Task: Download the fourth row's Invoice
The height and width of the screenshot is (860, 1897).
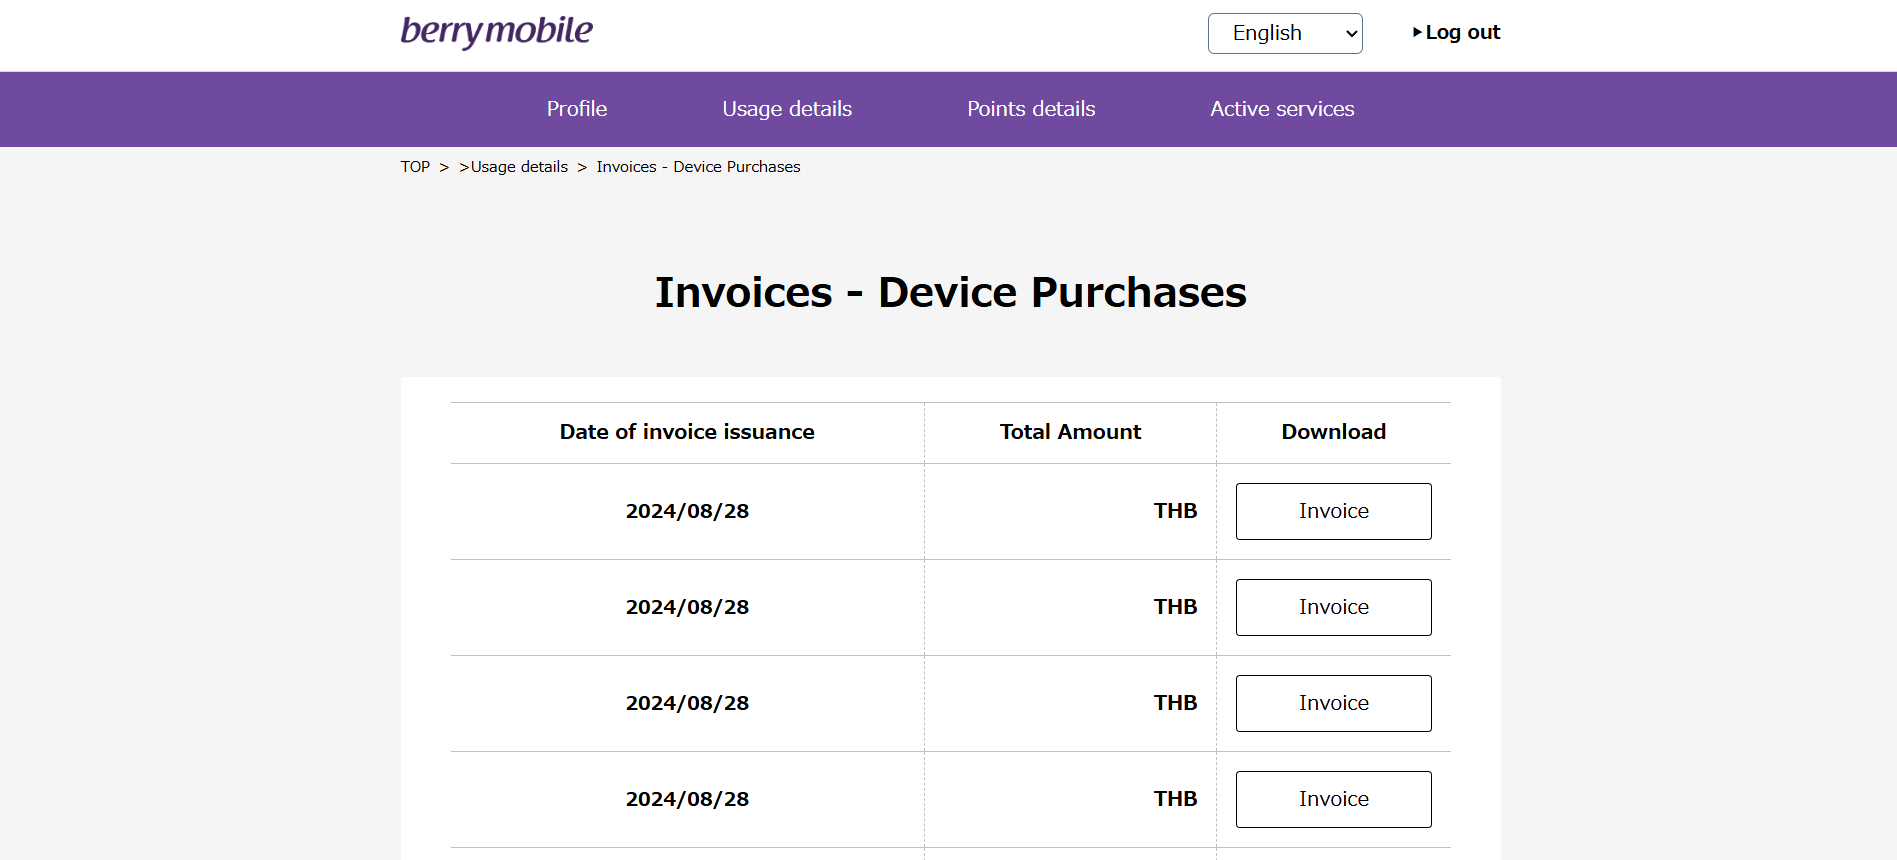Action: (x=1333, y=799)
